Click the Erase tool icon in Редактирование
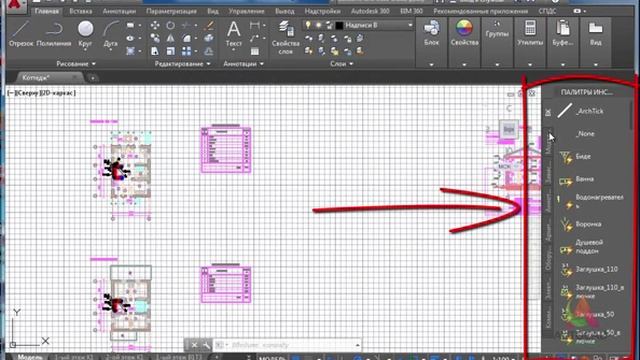Viewport: 640px width, 360px height. point(209,26)
